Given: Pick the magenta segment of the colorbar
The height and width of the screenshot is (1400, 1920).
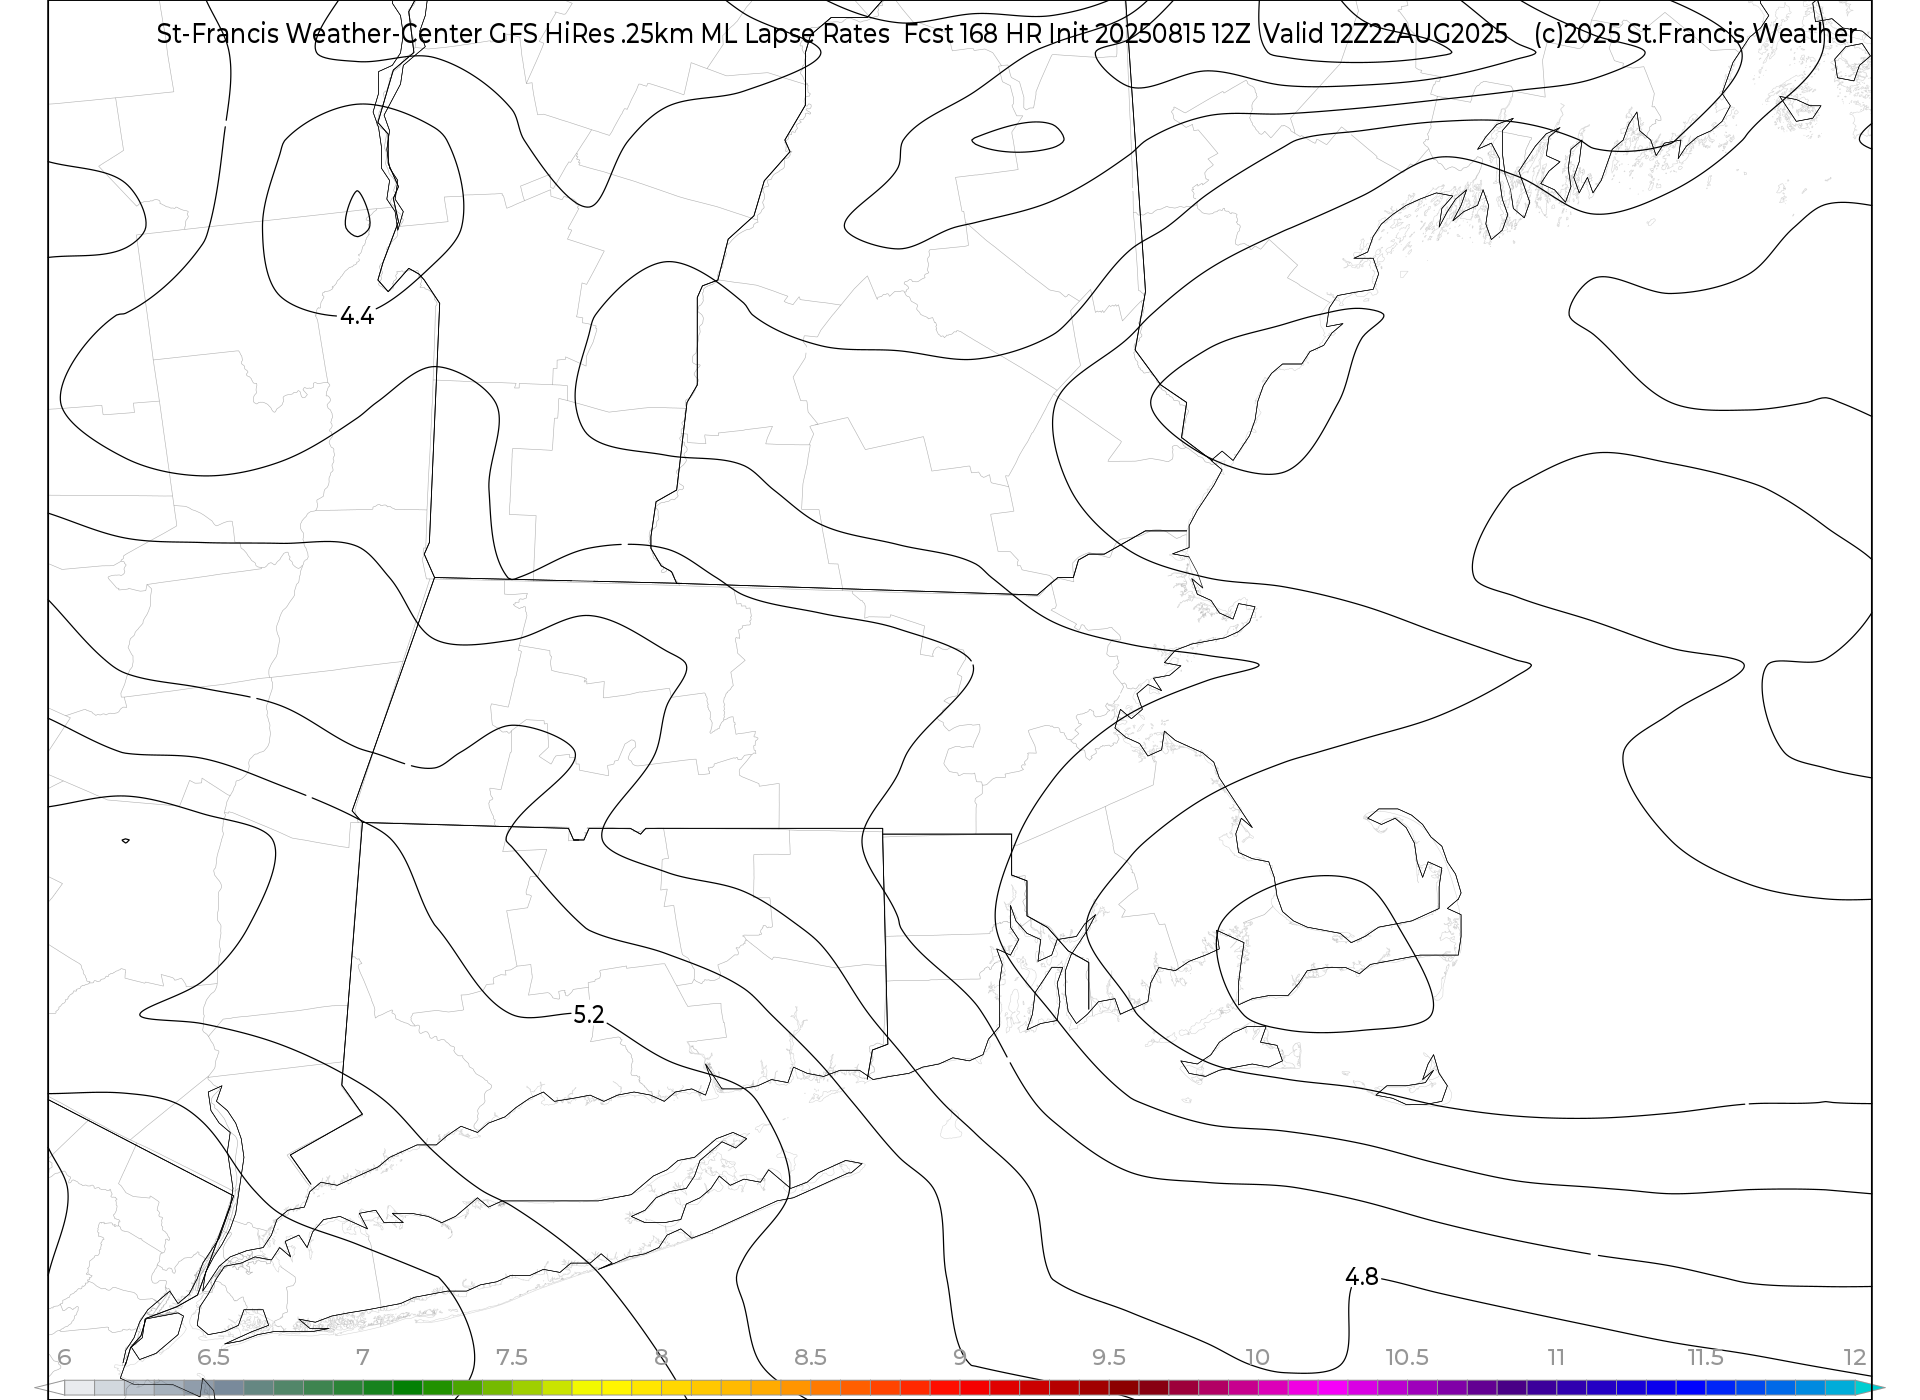Looking at the screenshot, I should (x=1332, y=1388).
